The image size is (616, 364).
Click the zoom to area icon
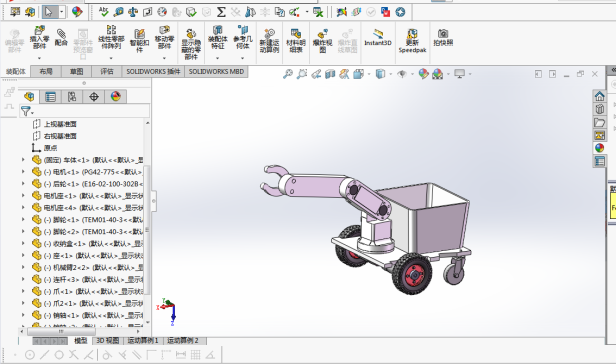[x=302, y=74]
